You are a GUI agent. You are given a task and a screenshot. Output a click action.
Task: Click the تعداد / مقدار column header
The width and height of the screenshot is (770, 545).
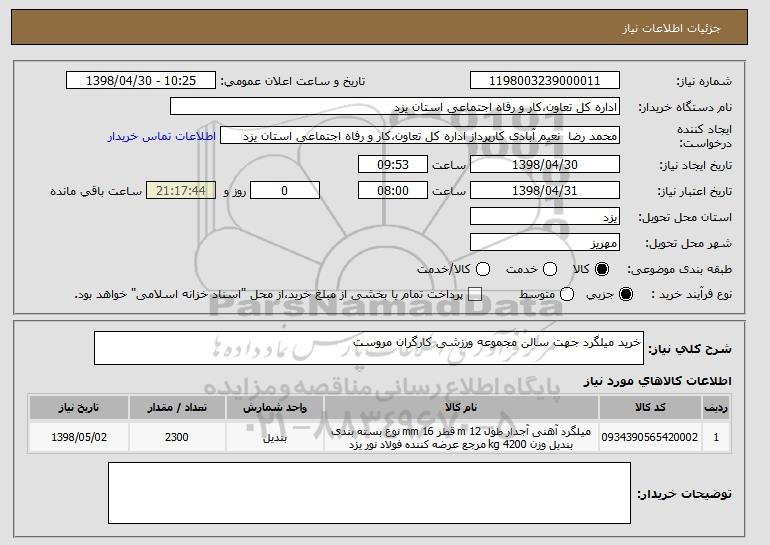point(177,408)
